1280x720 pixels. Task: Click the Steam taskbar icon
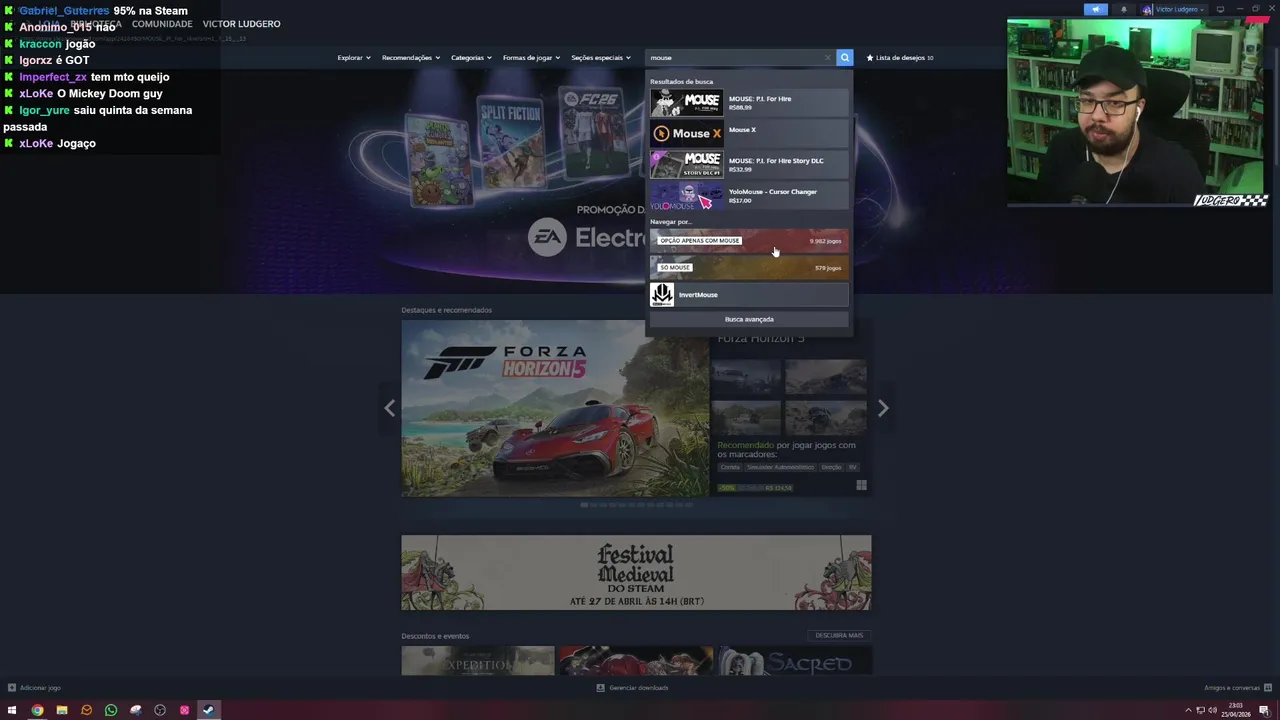[208, 711]
